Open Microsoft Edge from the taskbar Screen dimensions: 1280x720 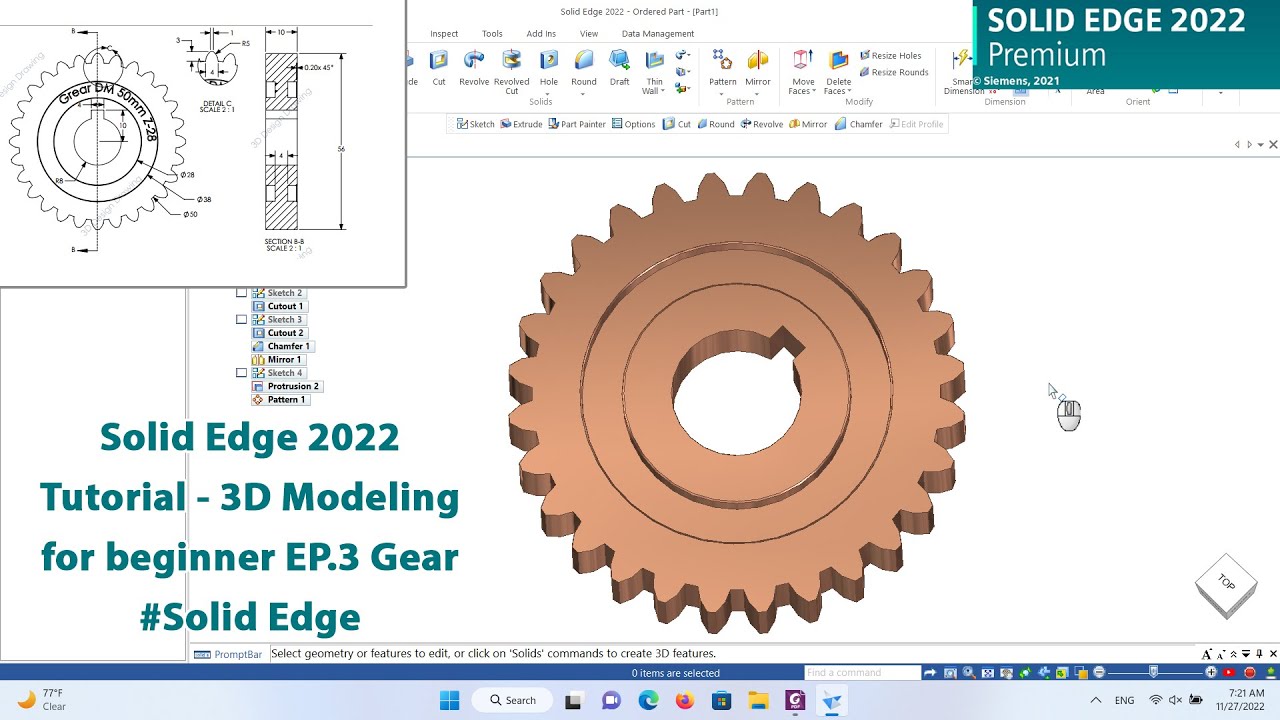coord(648,700)
